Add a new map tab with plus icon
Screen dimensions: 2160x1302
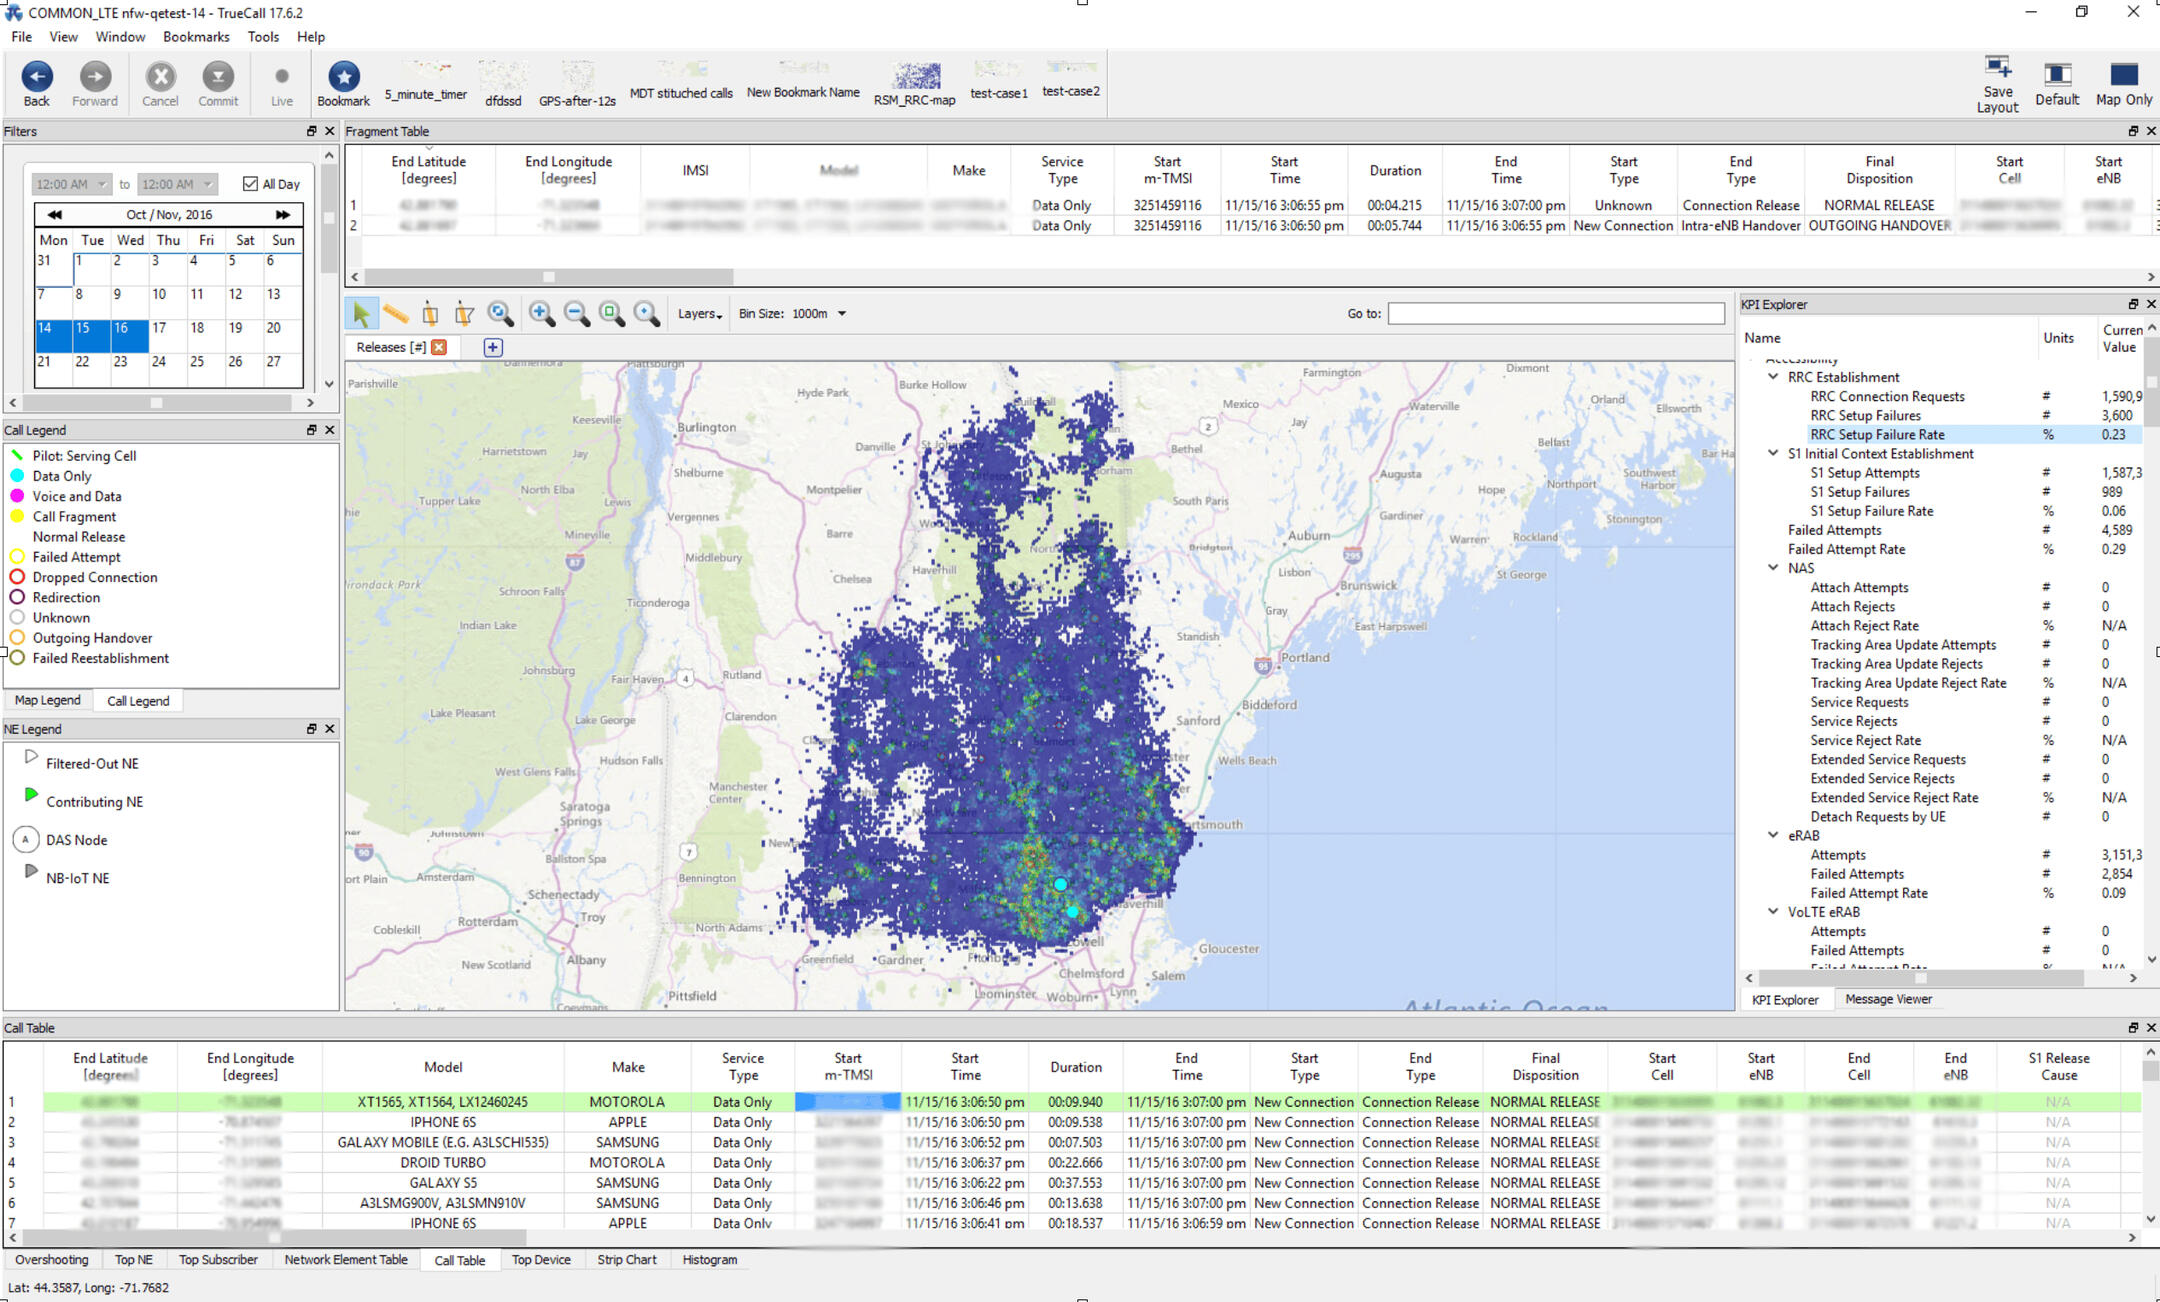pos(492,347)
